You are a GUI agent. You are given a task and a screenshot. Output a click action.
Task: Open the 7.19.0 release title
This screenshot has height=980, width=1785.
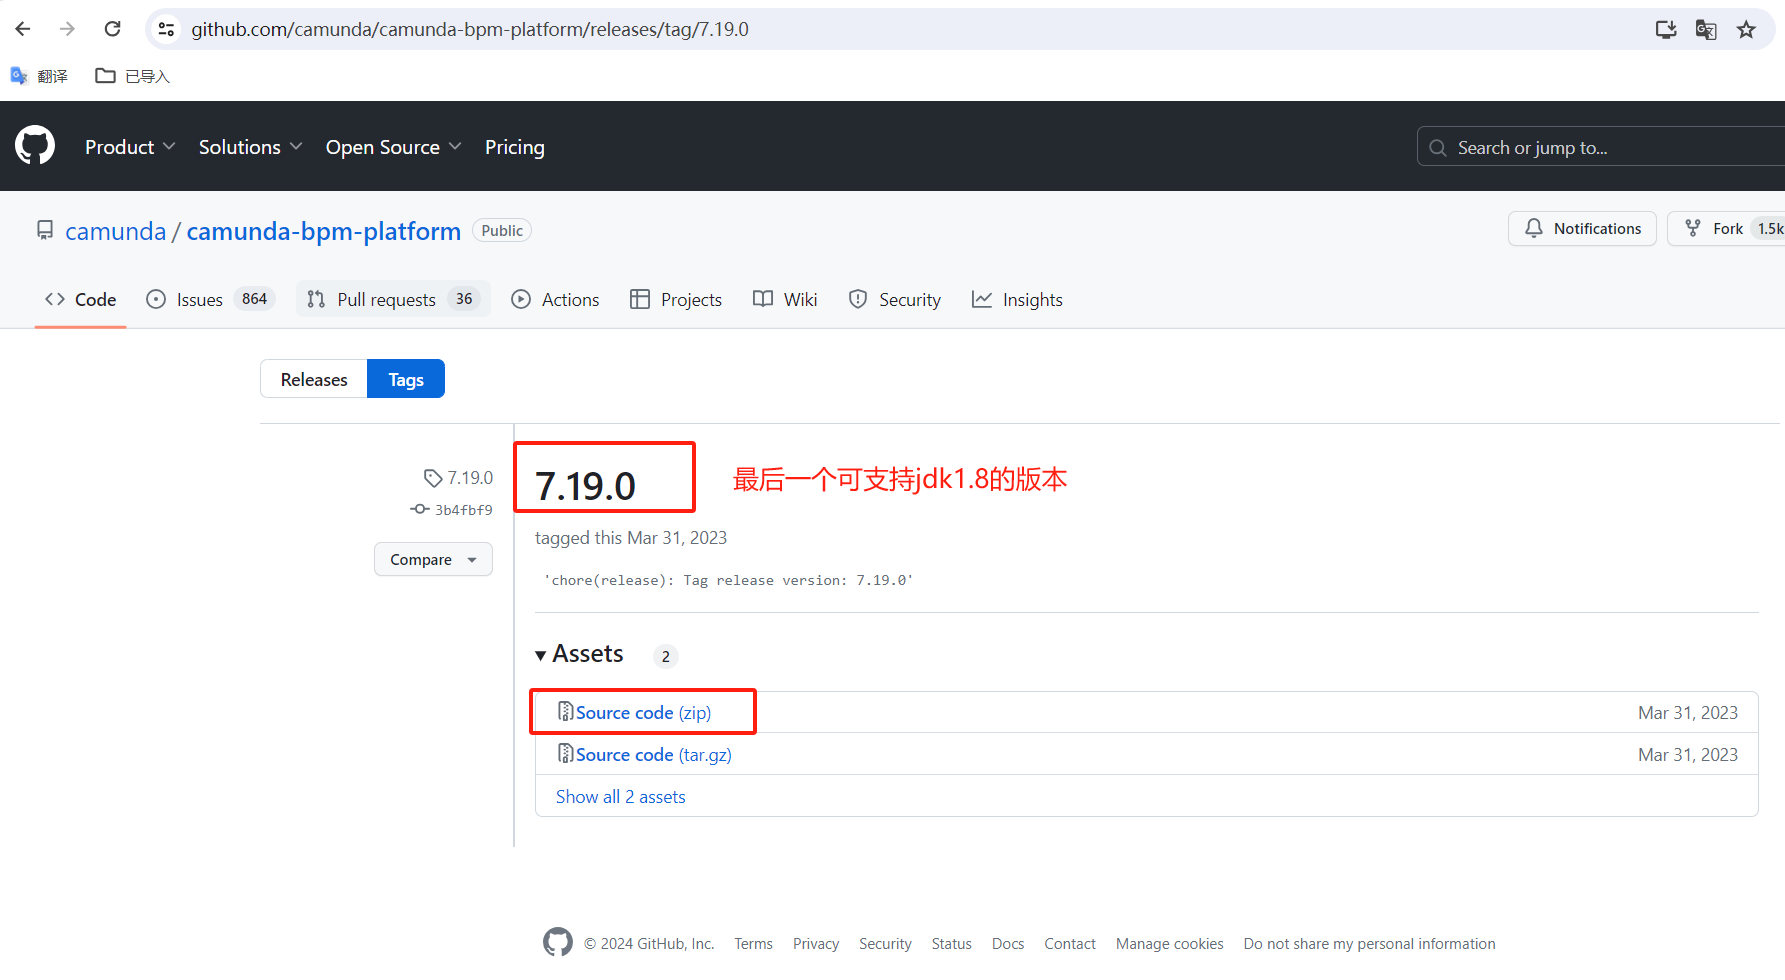point(585,486)
